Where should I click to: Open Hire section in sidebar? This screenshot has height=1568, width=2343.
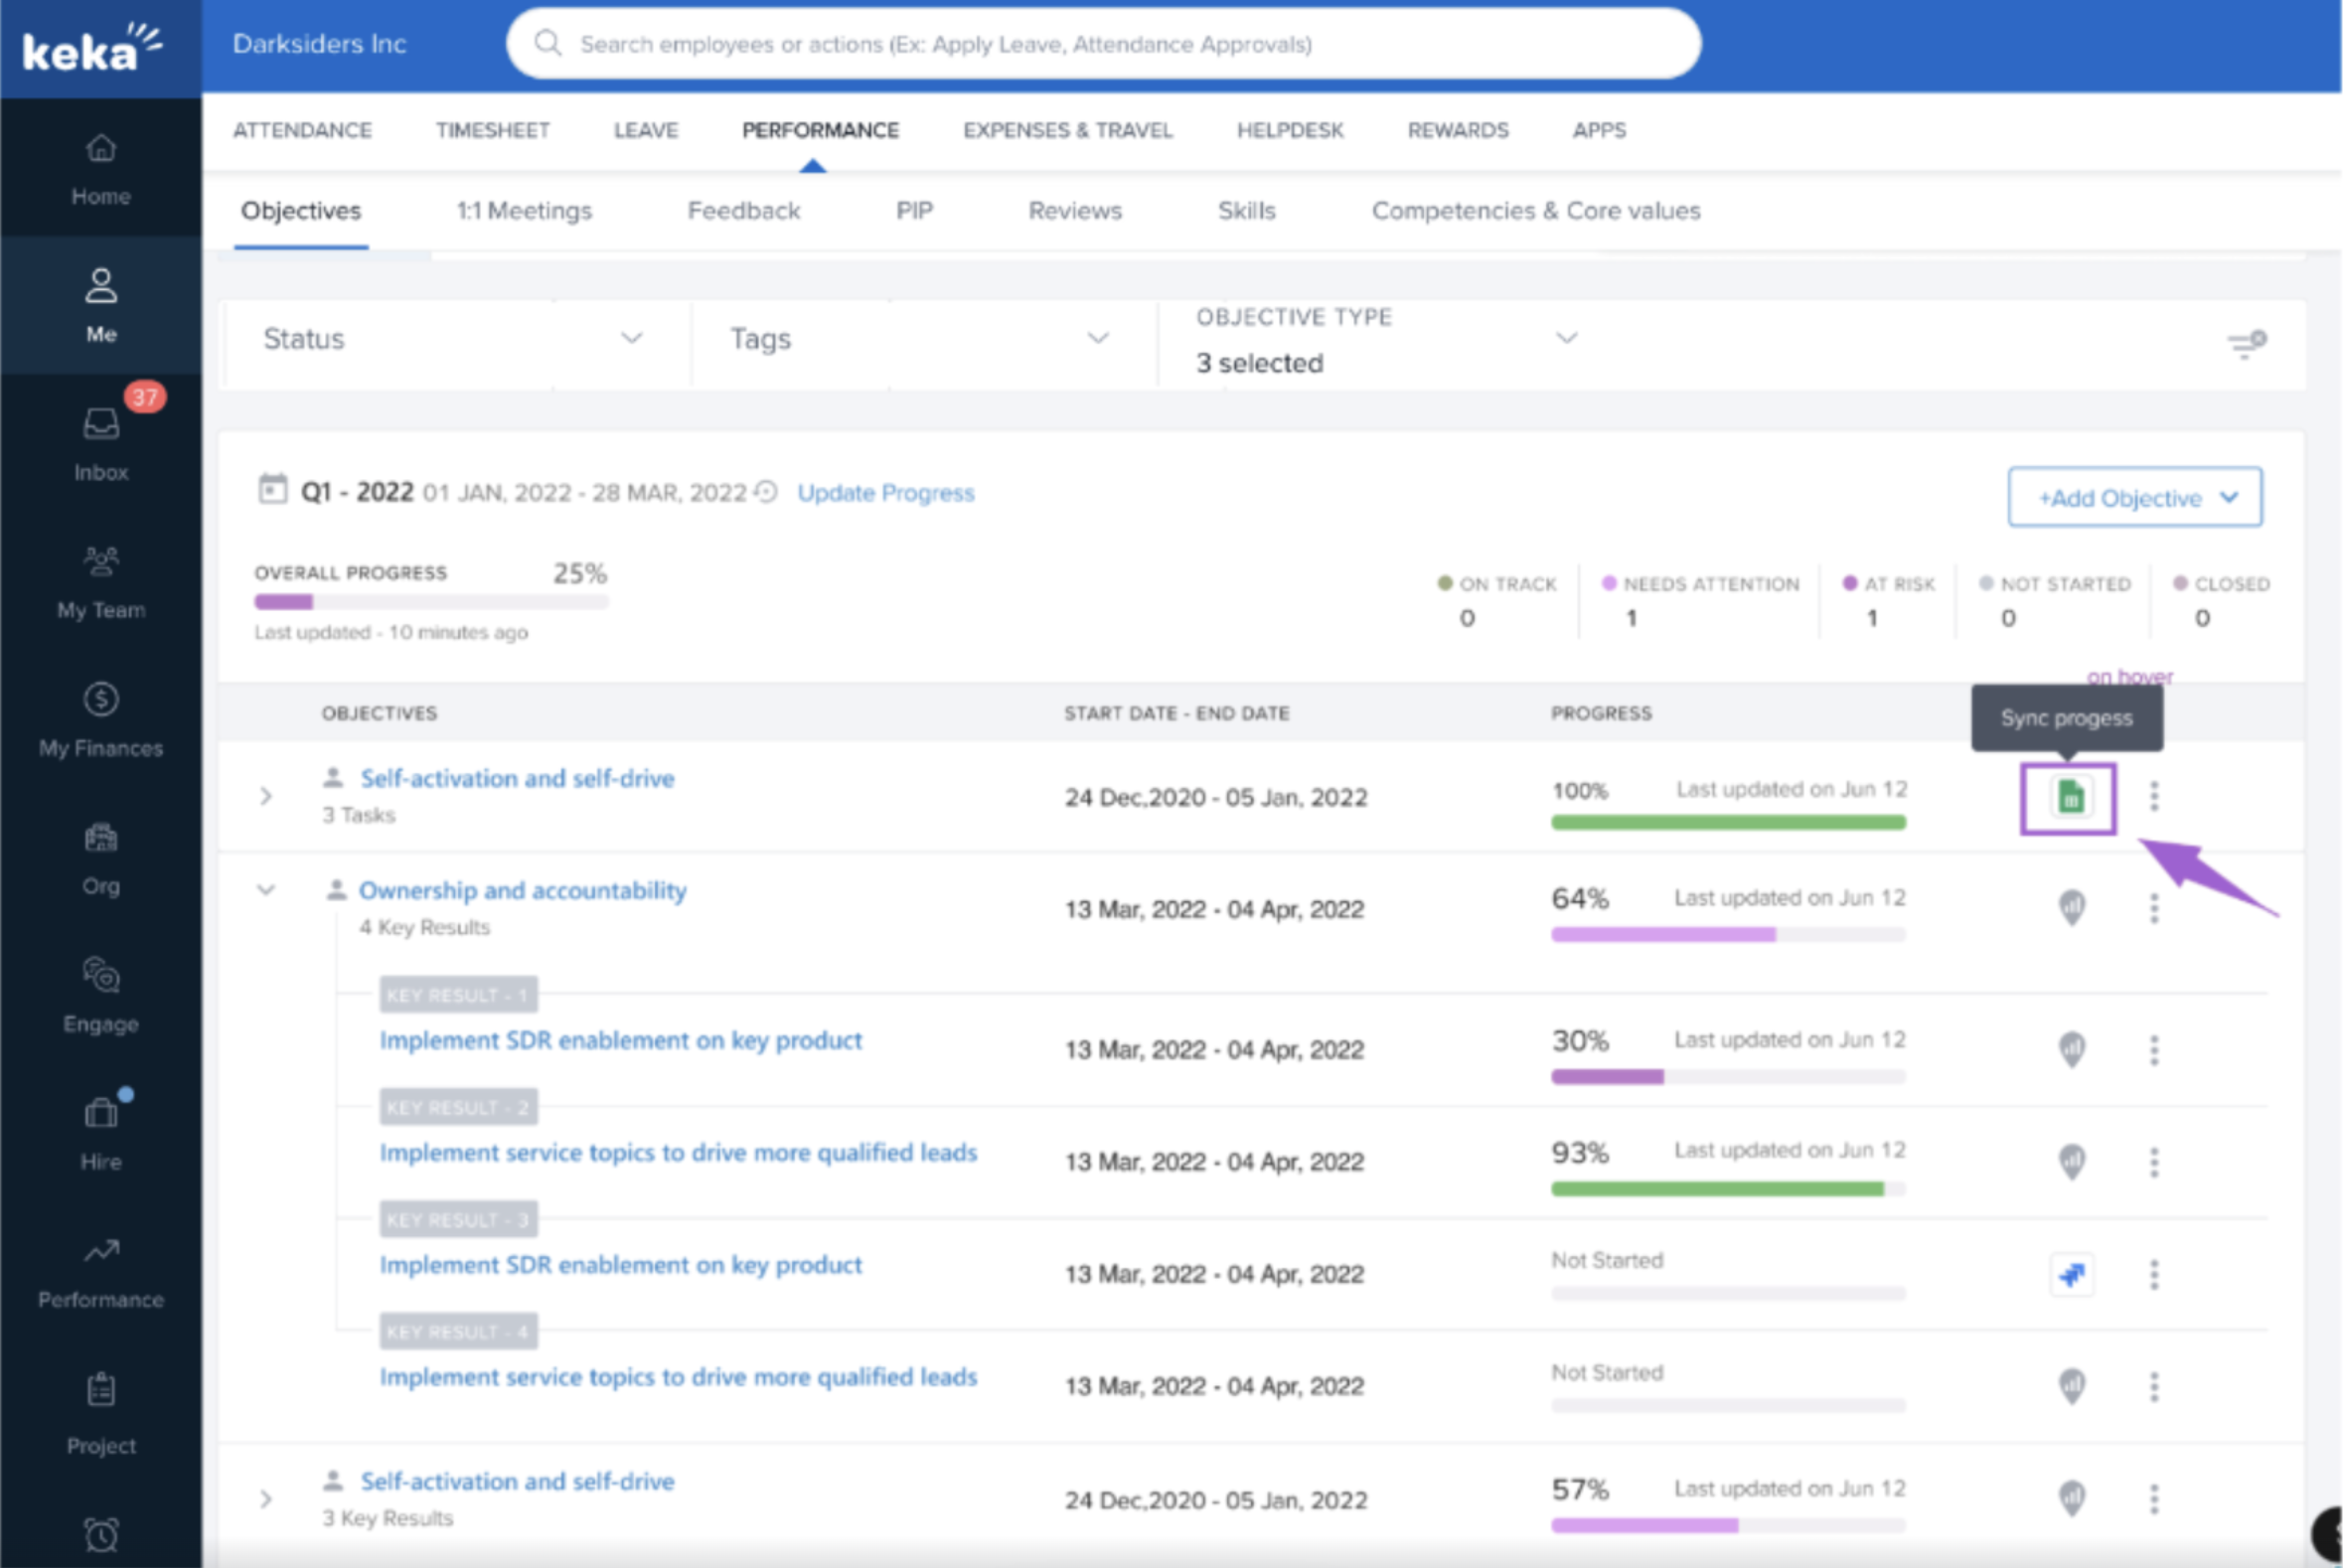(101, 1132)
